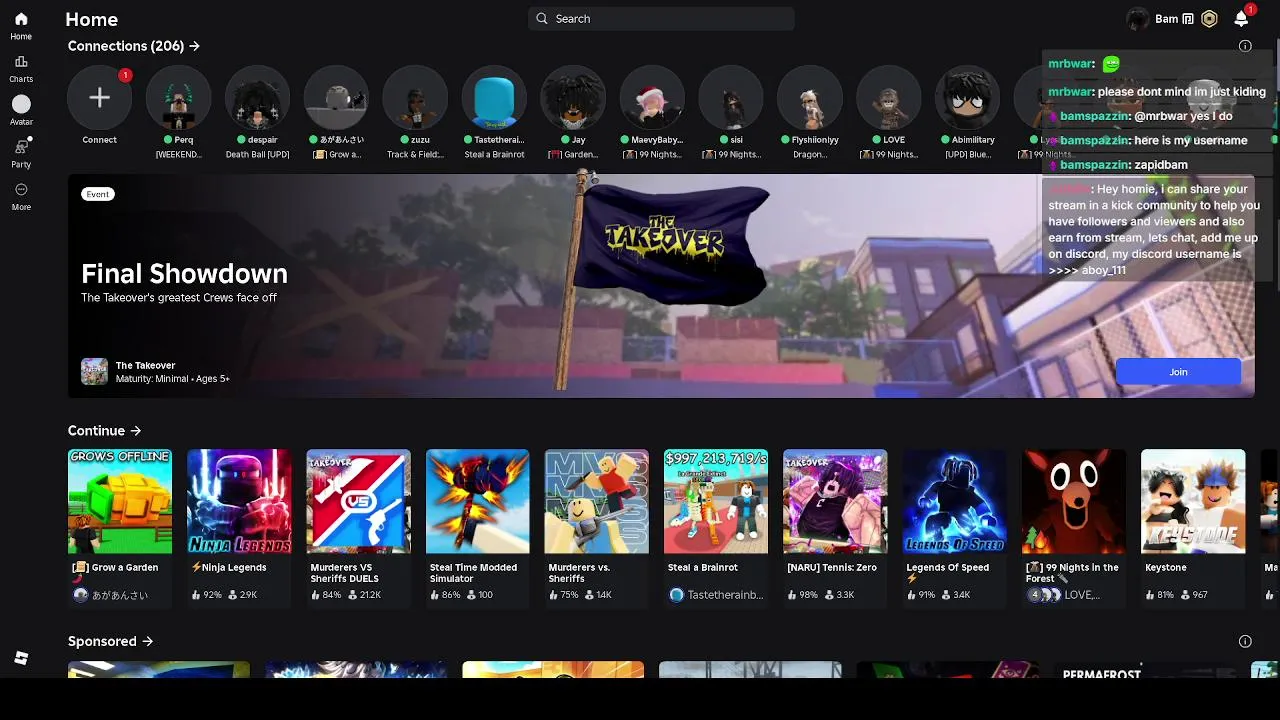This screenshot has width=1280, height=720.
Task: Open Ninja Legends game thumbnail
Action: tap(239, 501)
